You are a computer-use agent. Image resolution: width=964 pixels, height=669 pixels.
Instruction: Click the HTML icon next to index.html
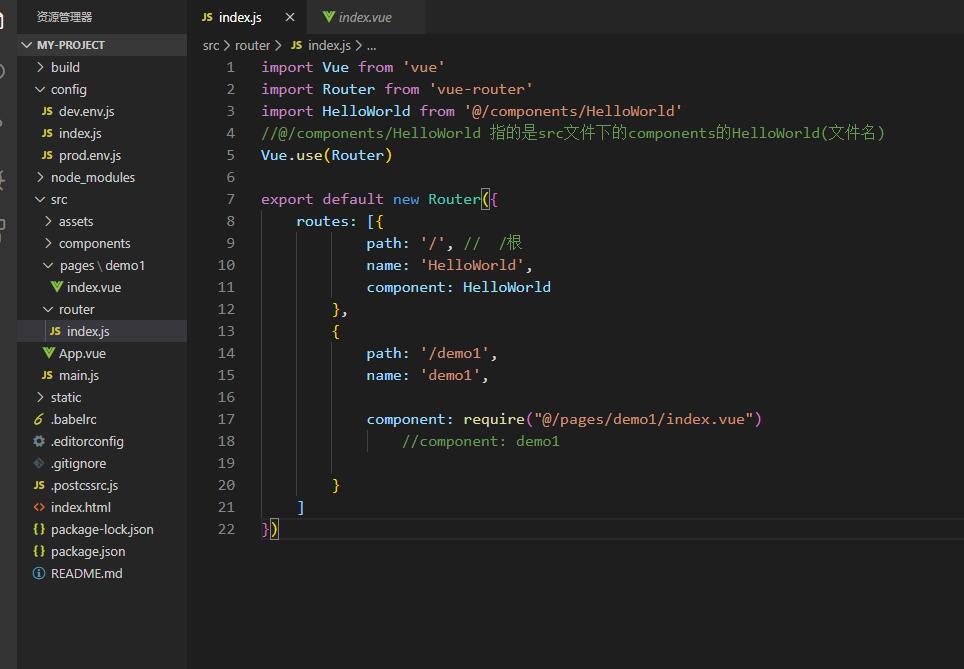(39, 507)
